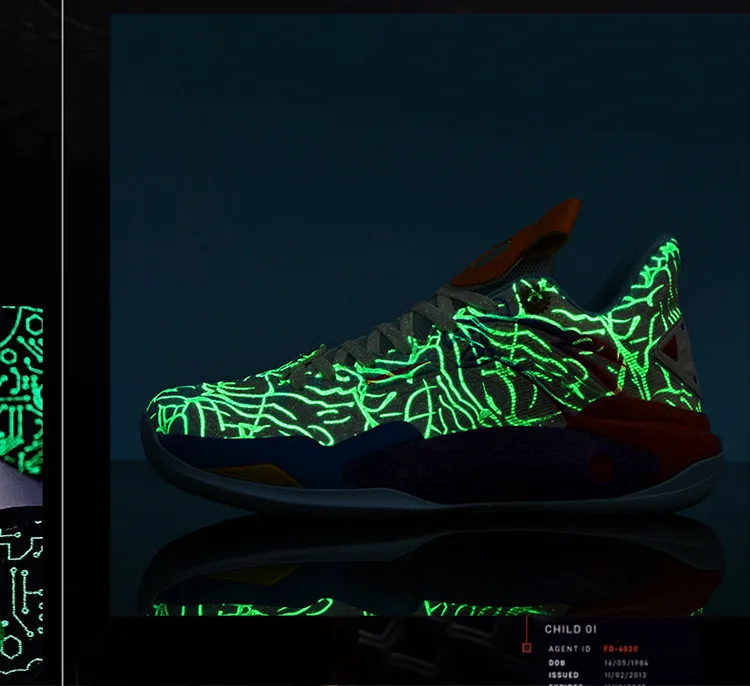The height and width of the screenshot is (686, 750).
Task: Click the red "FD-4020" agent ID value
Action: 621,649
